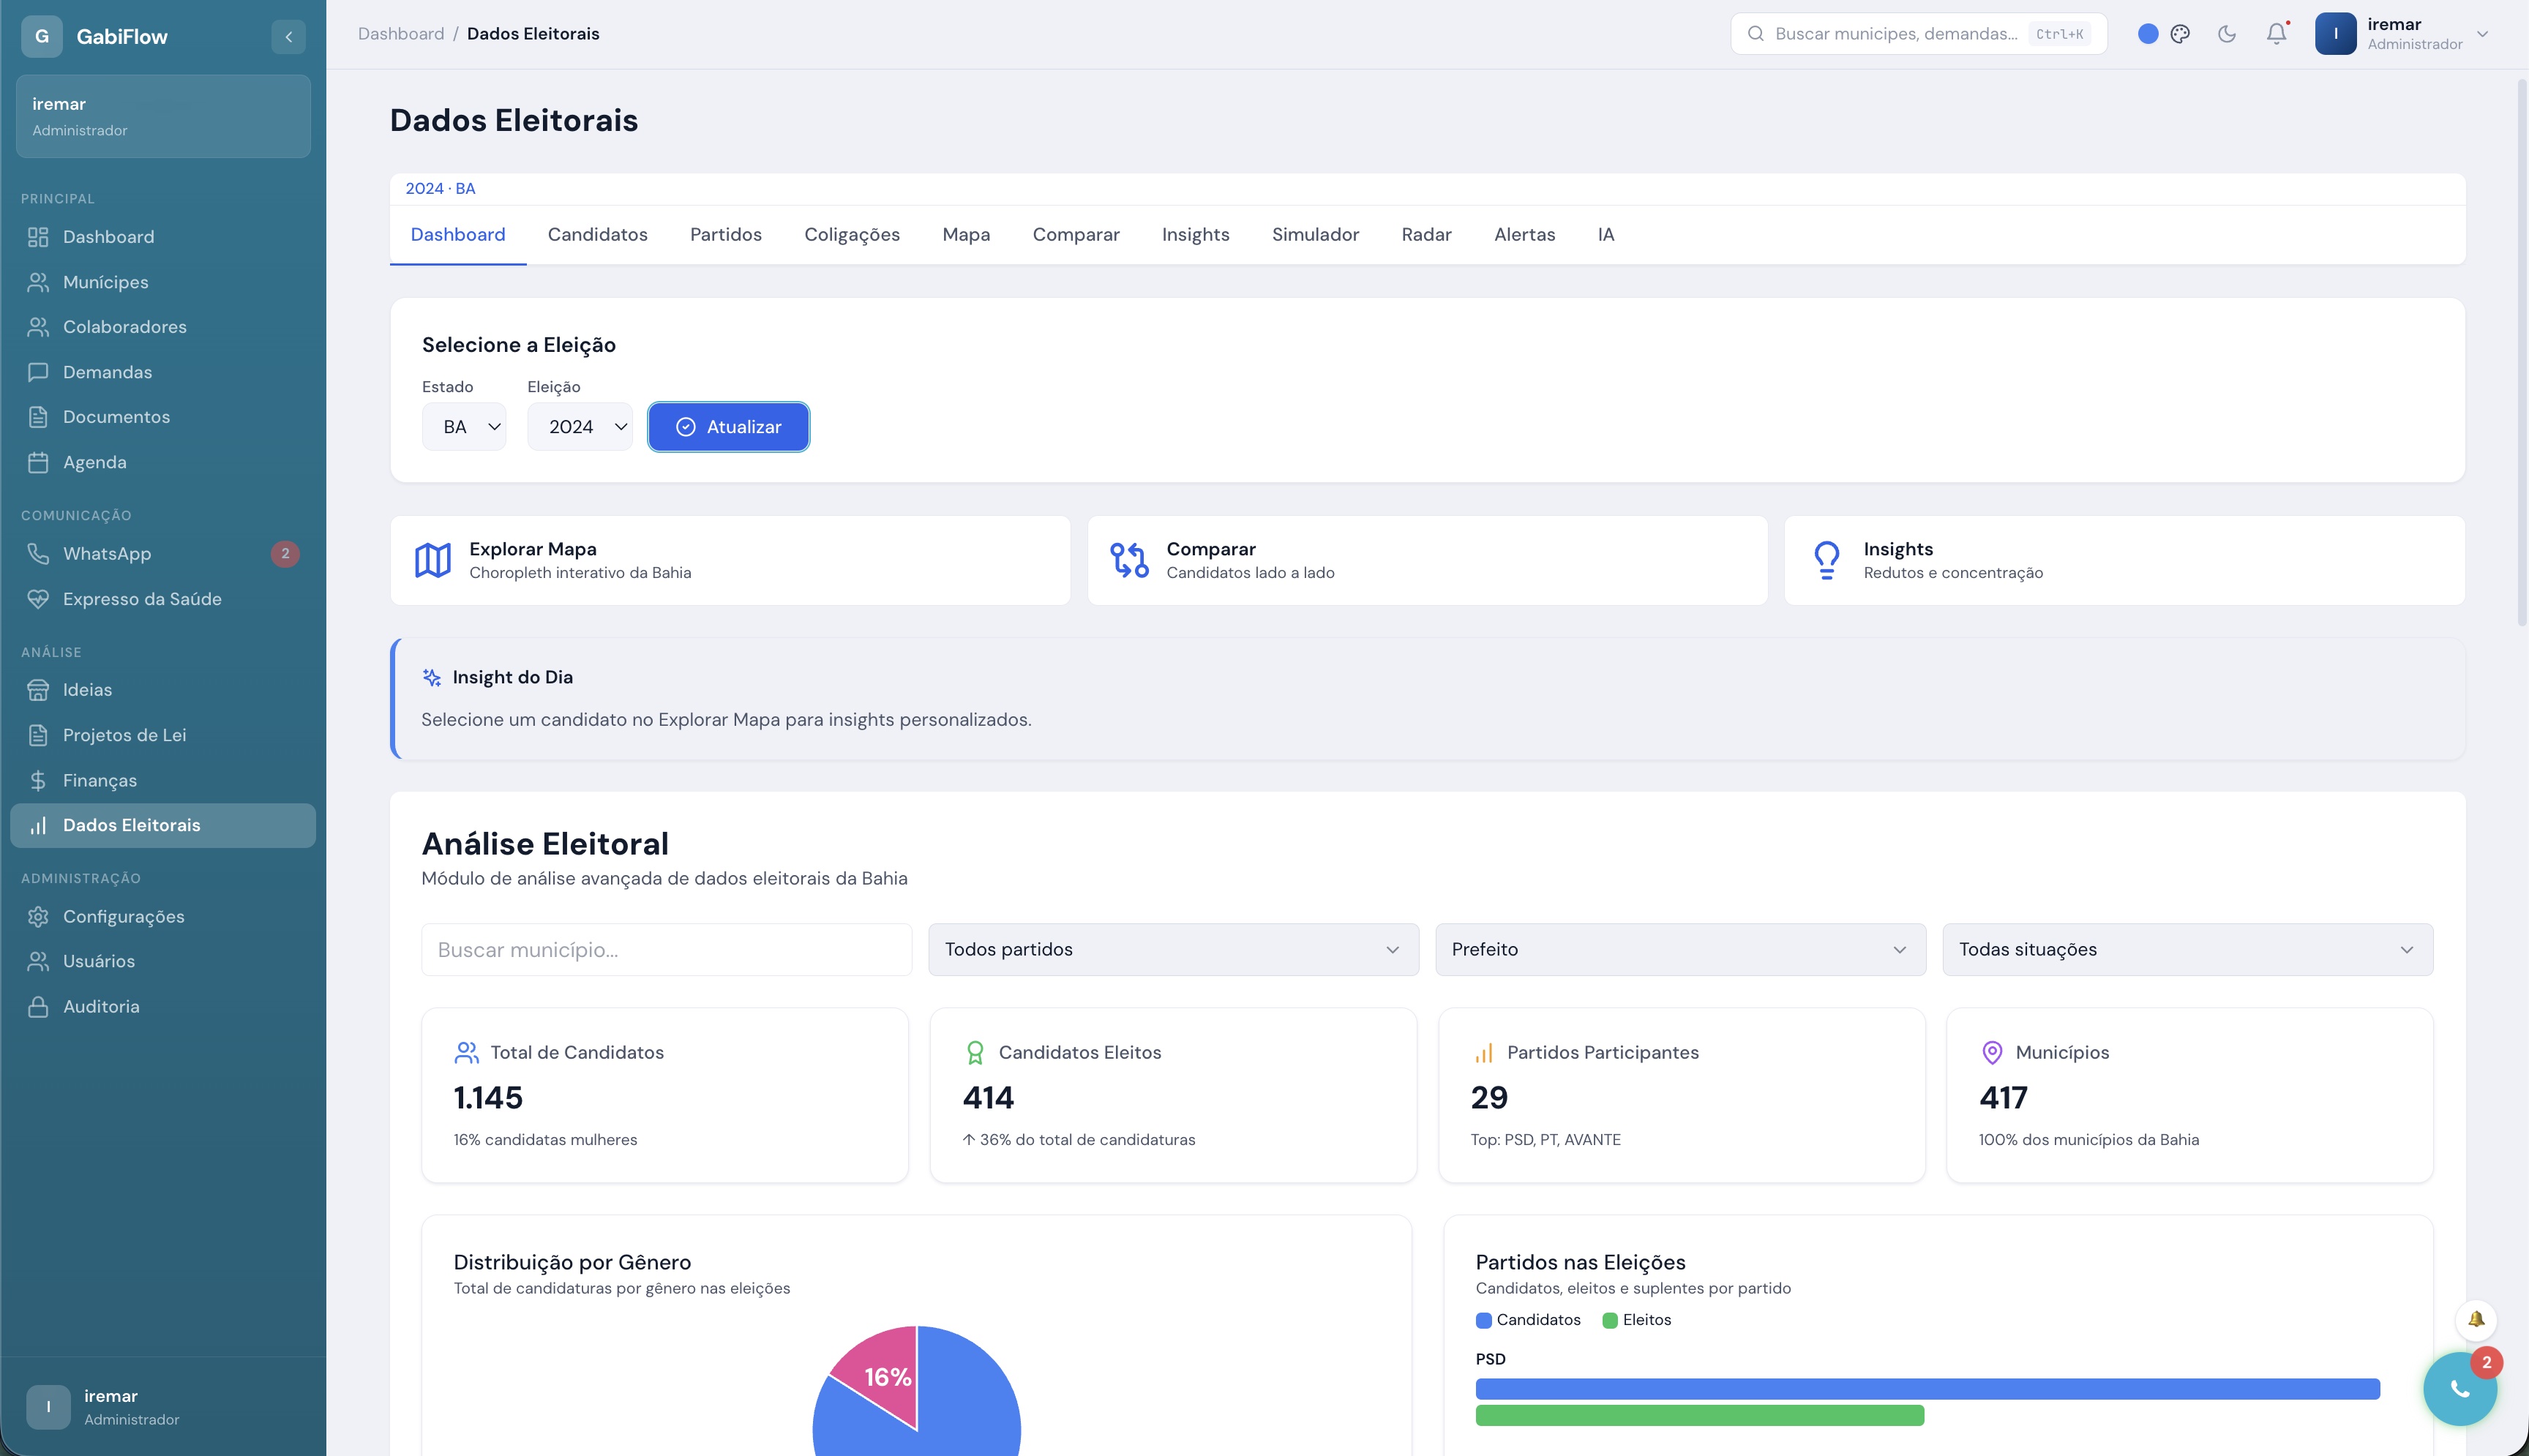
Task: Open Configurações in the sidebar
Action: (163, 917)
